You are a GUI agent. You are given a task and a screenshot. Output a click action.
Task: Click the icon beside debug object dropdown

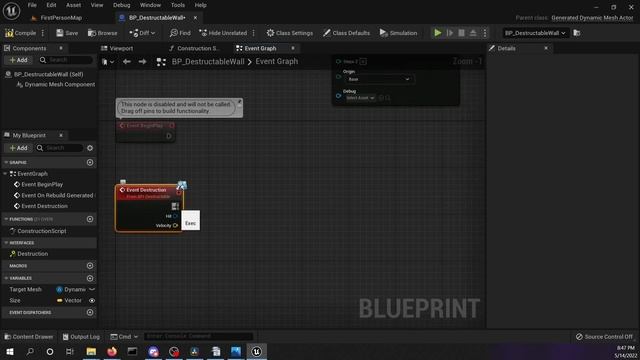(x=577, y=33)
